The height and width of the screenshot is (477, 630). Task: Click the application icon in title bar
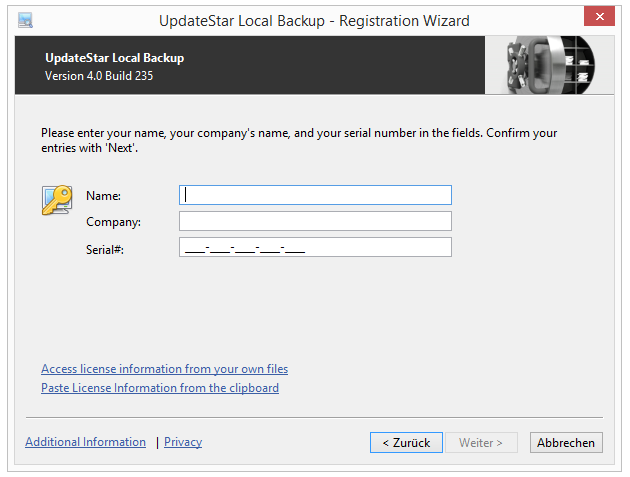(25, 20)
